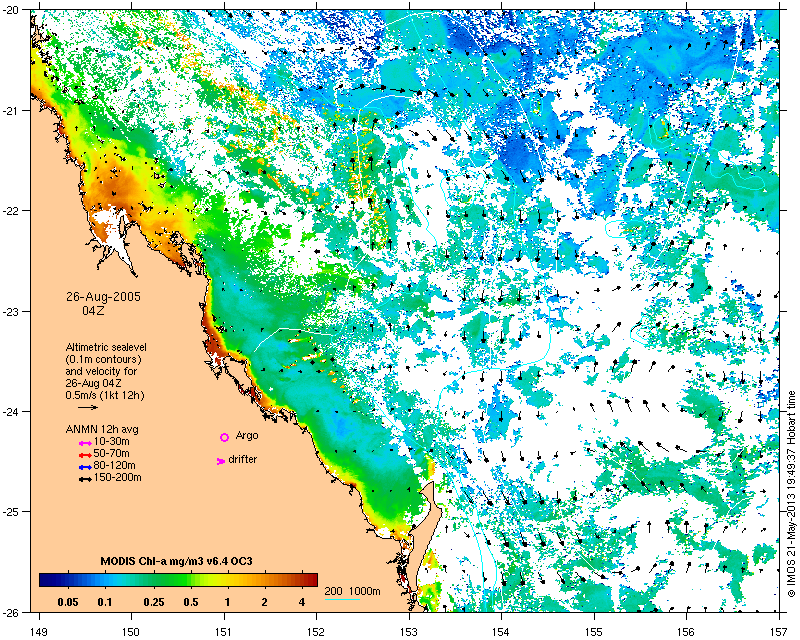Click longitude axis label 157

[779, 633]
